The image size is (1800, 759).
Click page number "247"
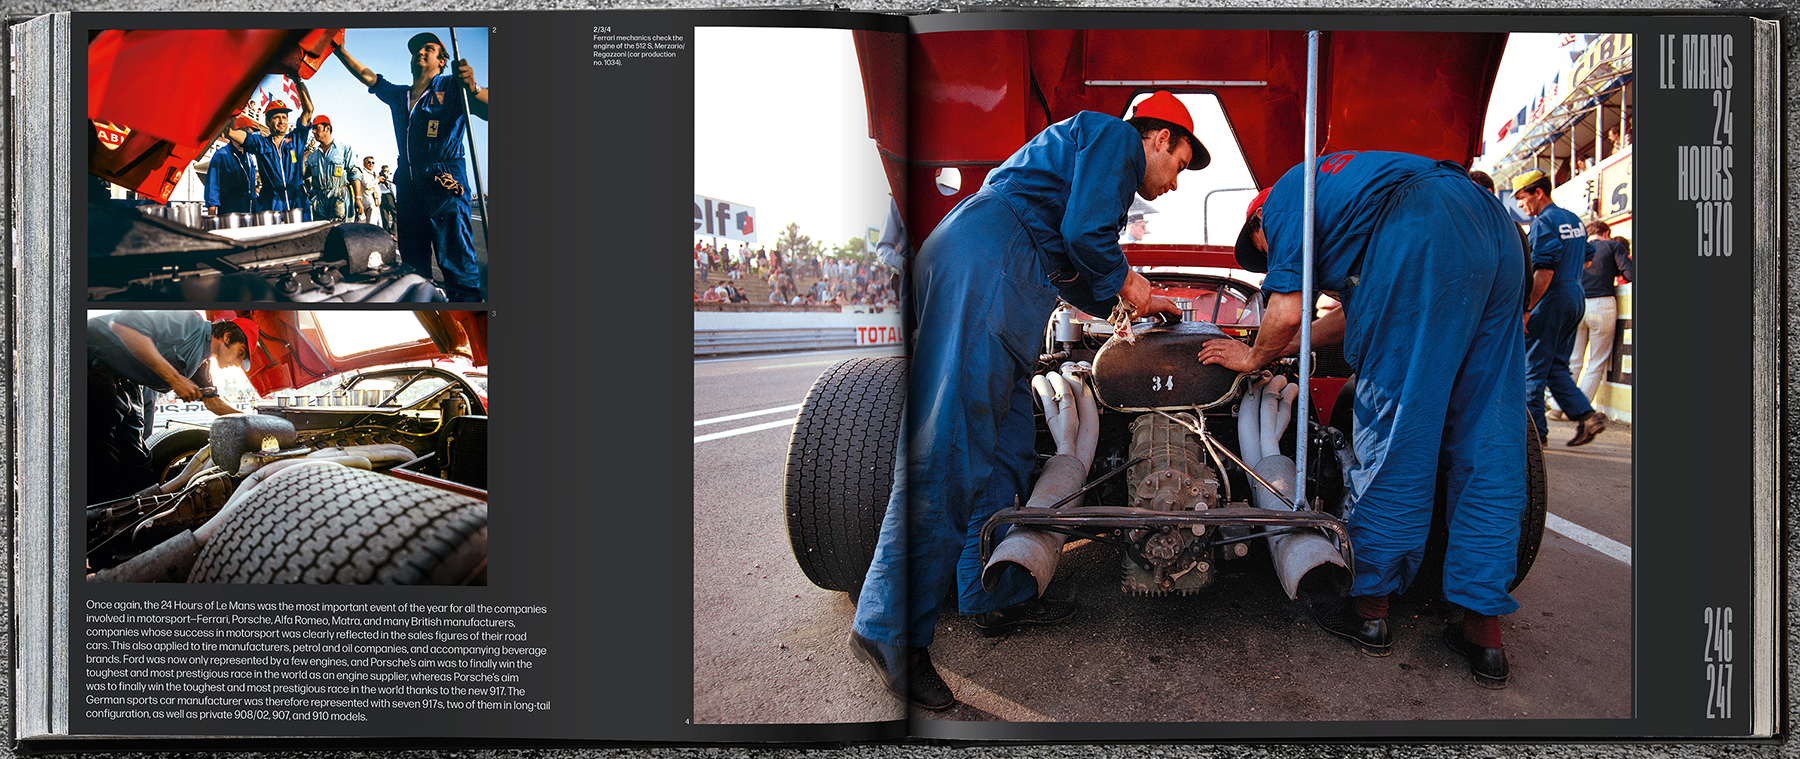tap(1719, 691)
